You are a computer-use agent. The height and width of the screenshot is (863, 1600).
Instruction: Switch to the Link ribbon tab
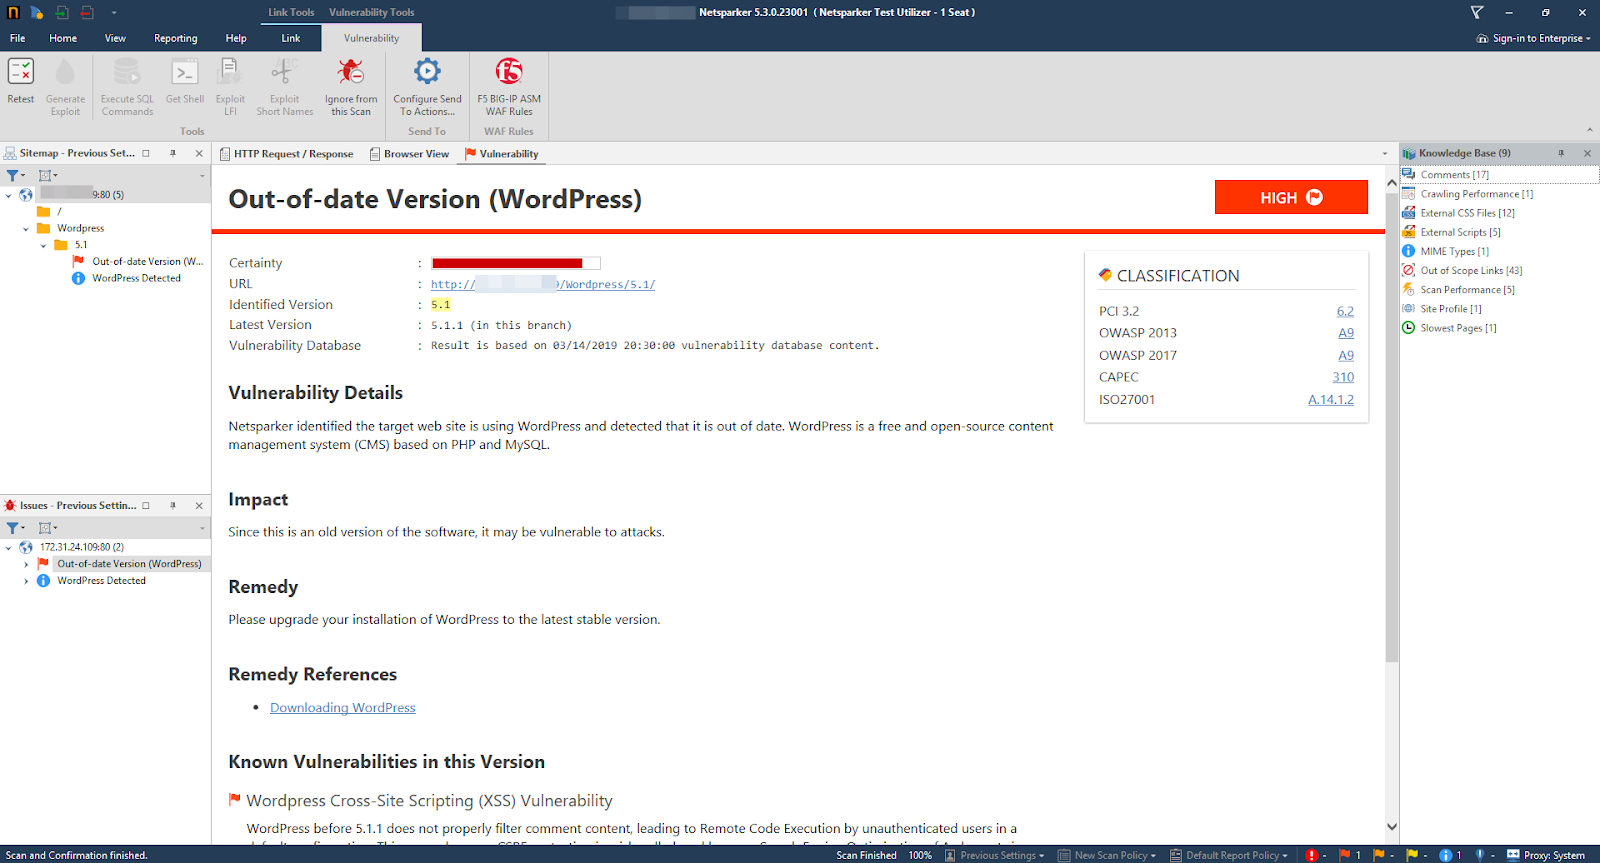tap(291, 38)
